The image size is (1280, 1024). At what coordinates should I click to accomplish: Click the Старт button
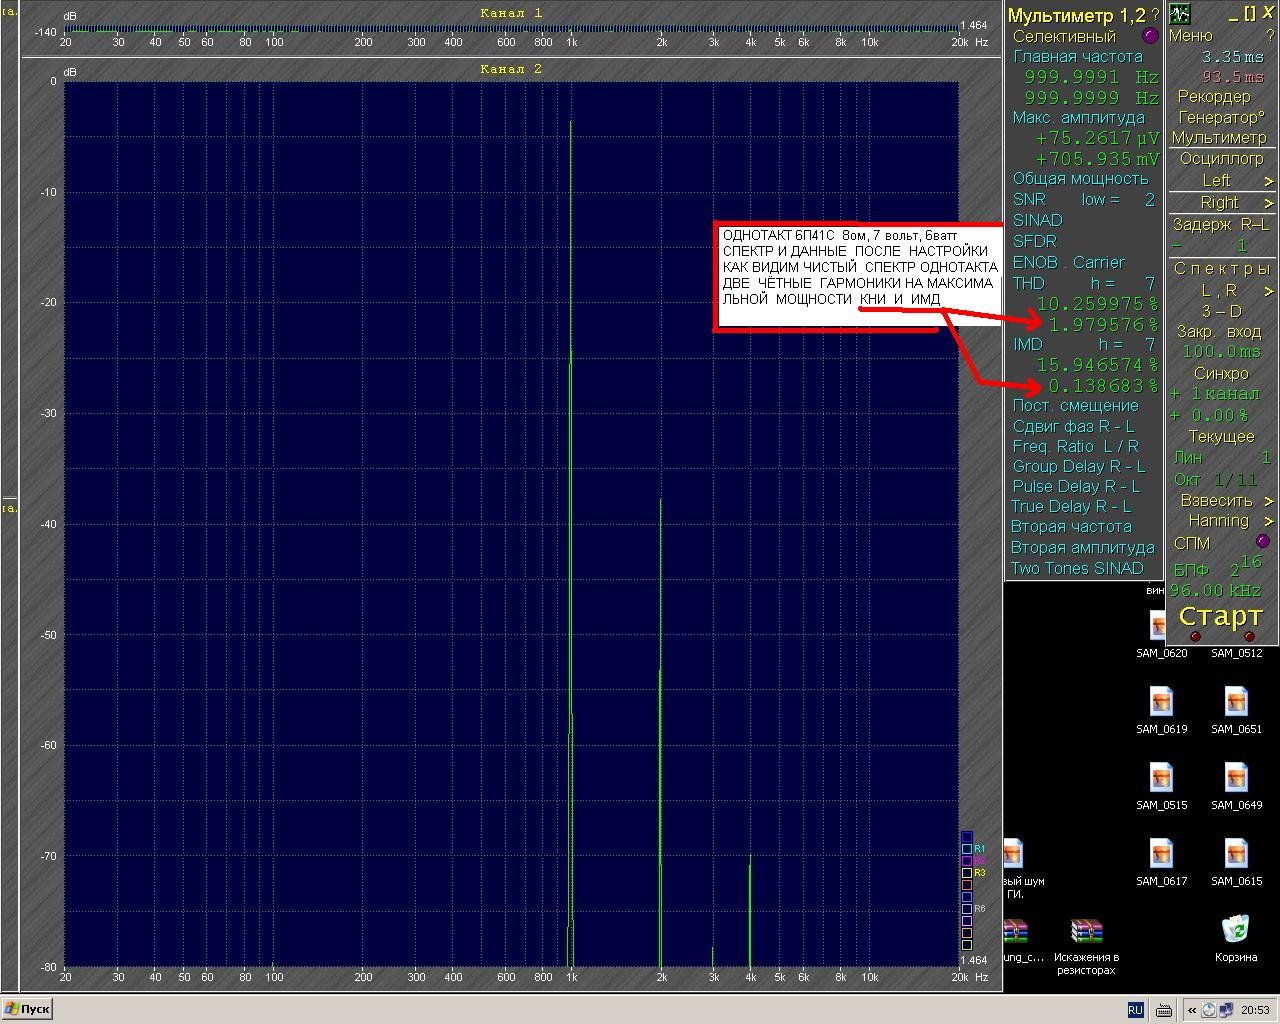[x=1220, y=616]
